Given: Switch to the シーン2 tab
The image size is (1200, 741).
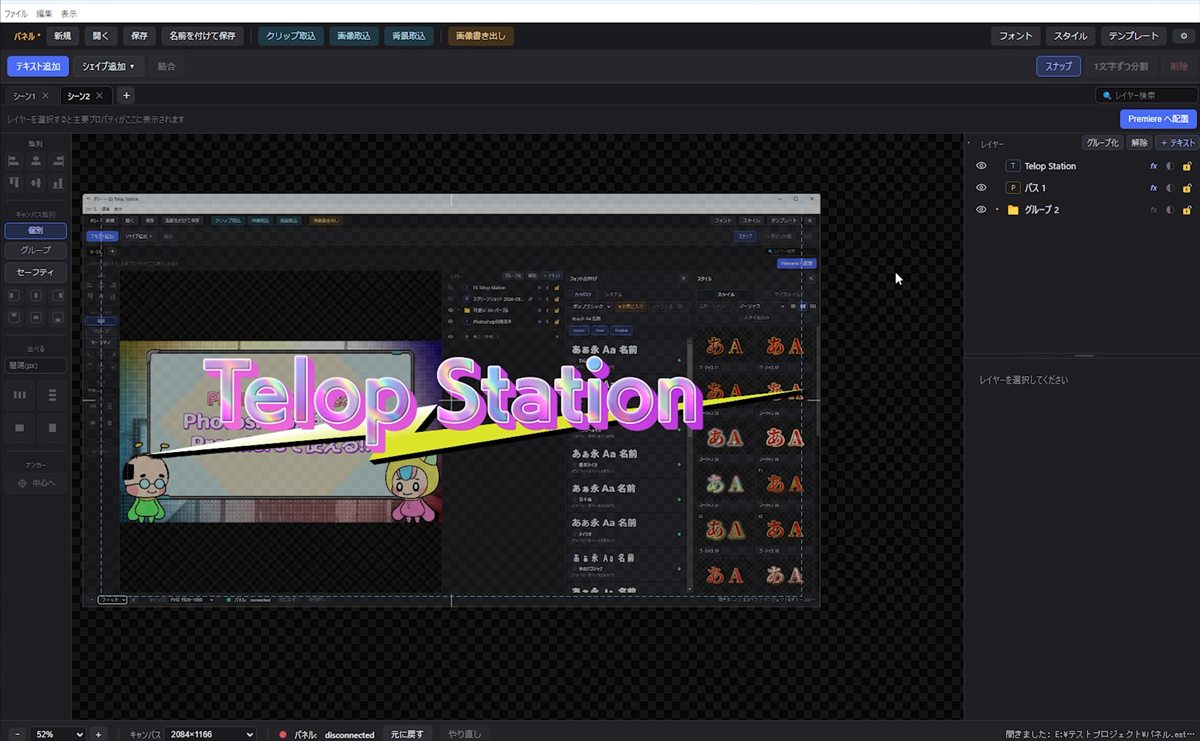Looking at the screenshot, I should [77, 96].
